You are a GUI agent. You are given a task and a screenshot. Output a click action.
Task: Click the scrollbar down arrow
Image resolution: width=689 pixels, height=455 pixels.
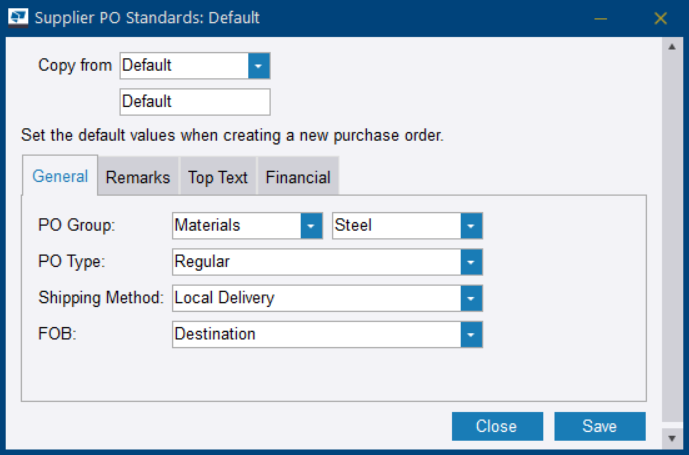[672, 438]
